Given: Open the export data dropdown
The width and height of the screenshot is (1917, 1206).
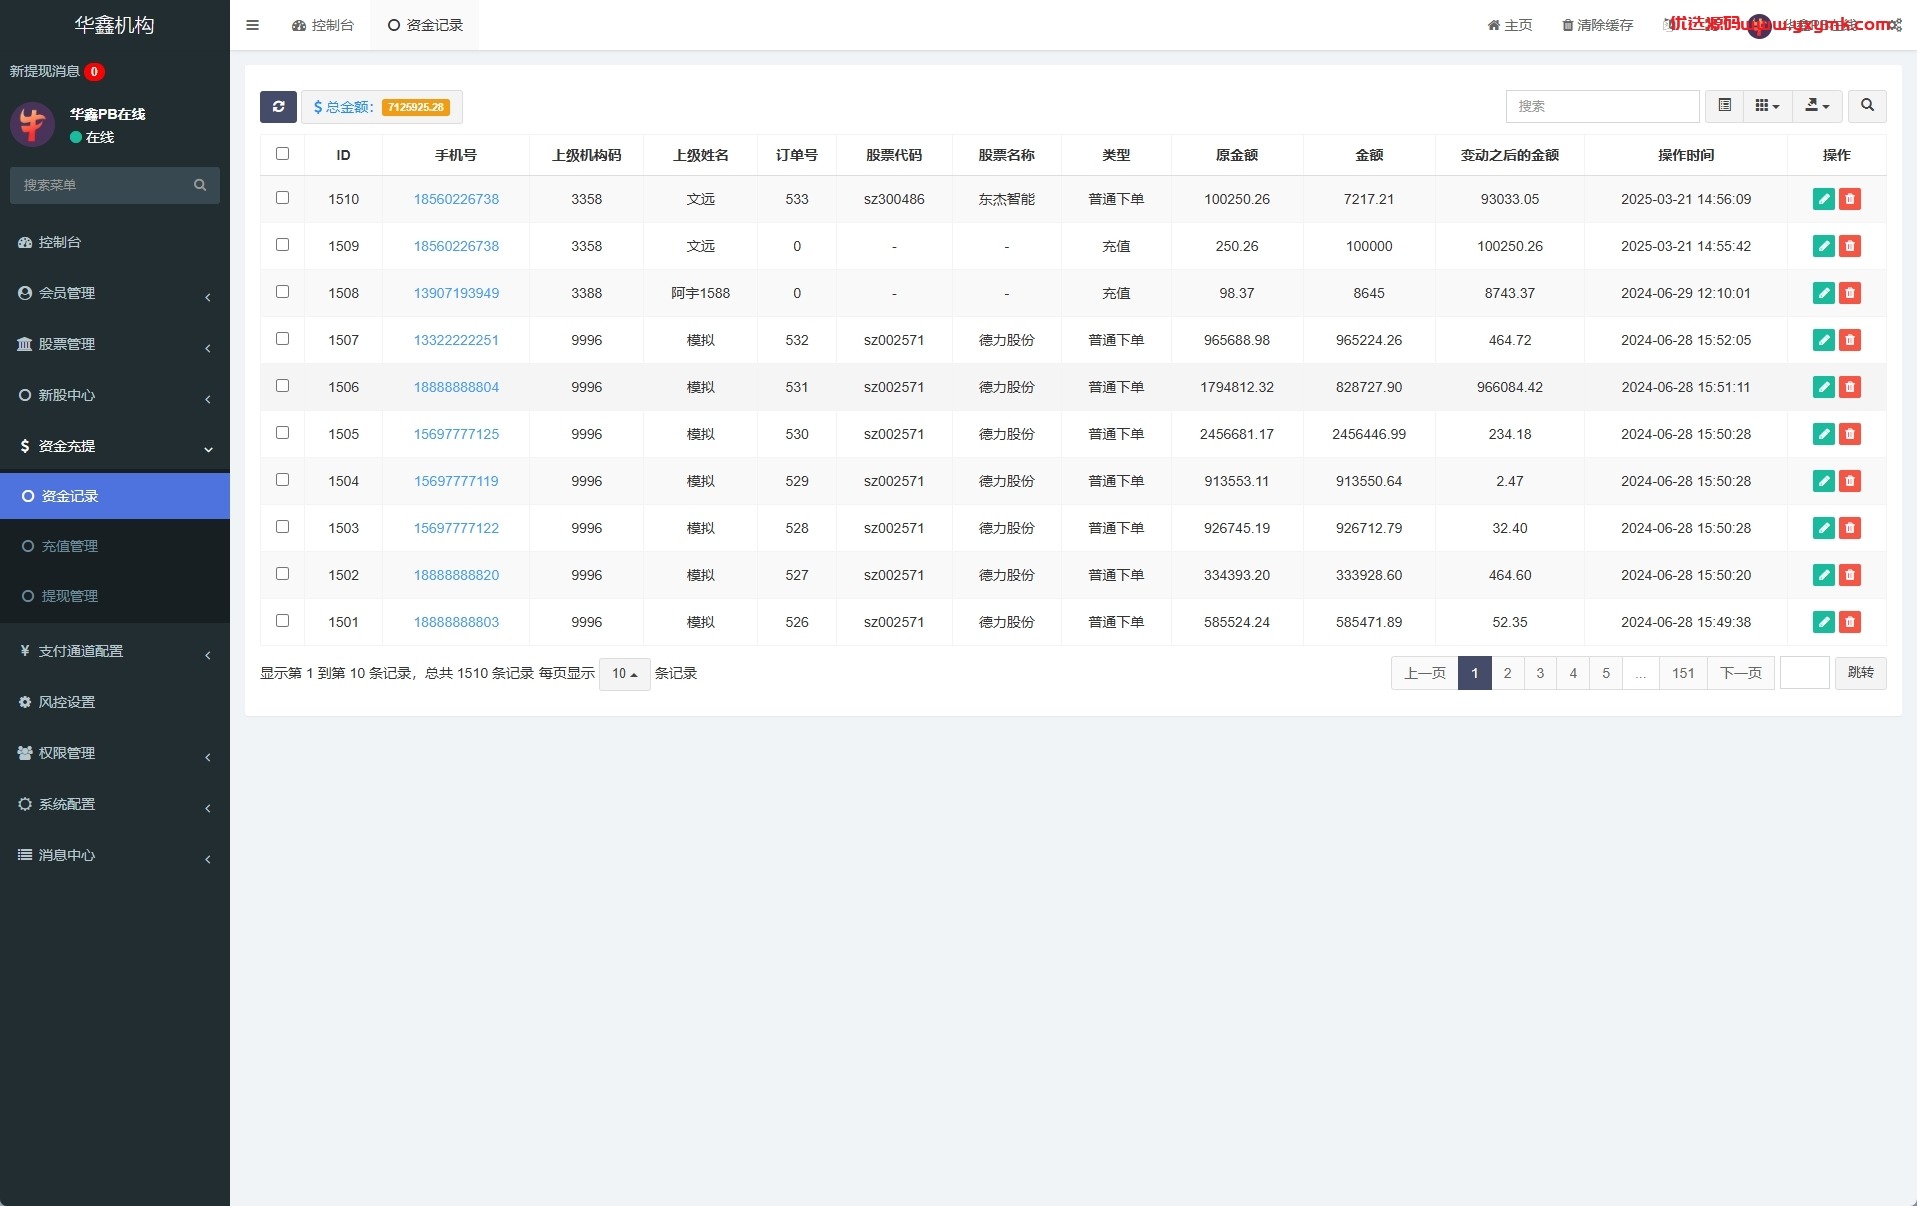Looking at the screenshot, I should [x=1817, y=106].
